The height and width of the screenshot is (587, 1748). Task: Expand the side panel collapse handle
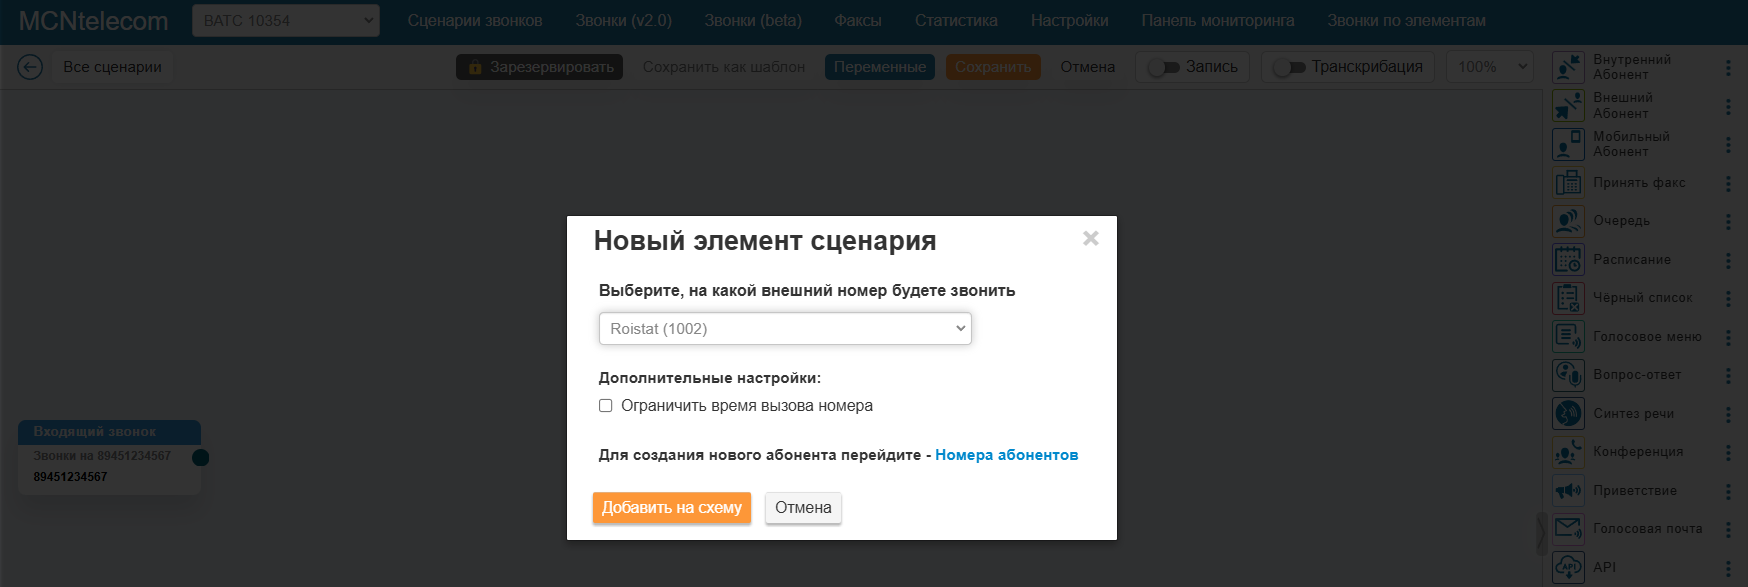point(1541,533)
